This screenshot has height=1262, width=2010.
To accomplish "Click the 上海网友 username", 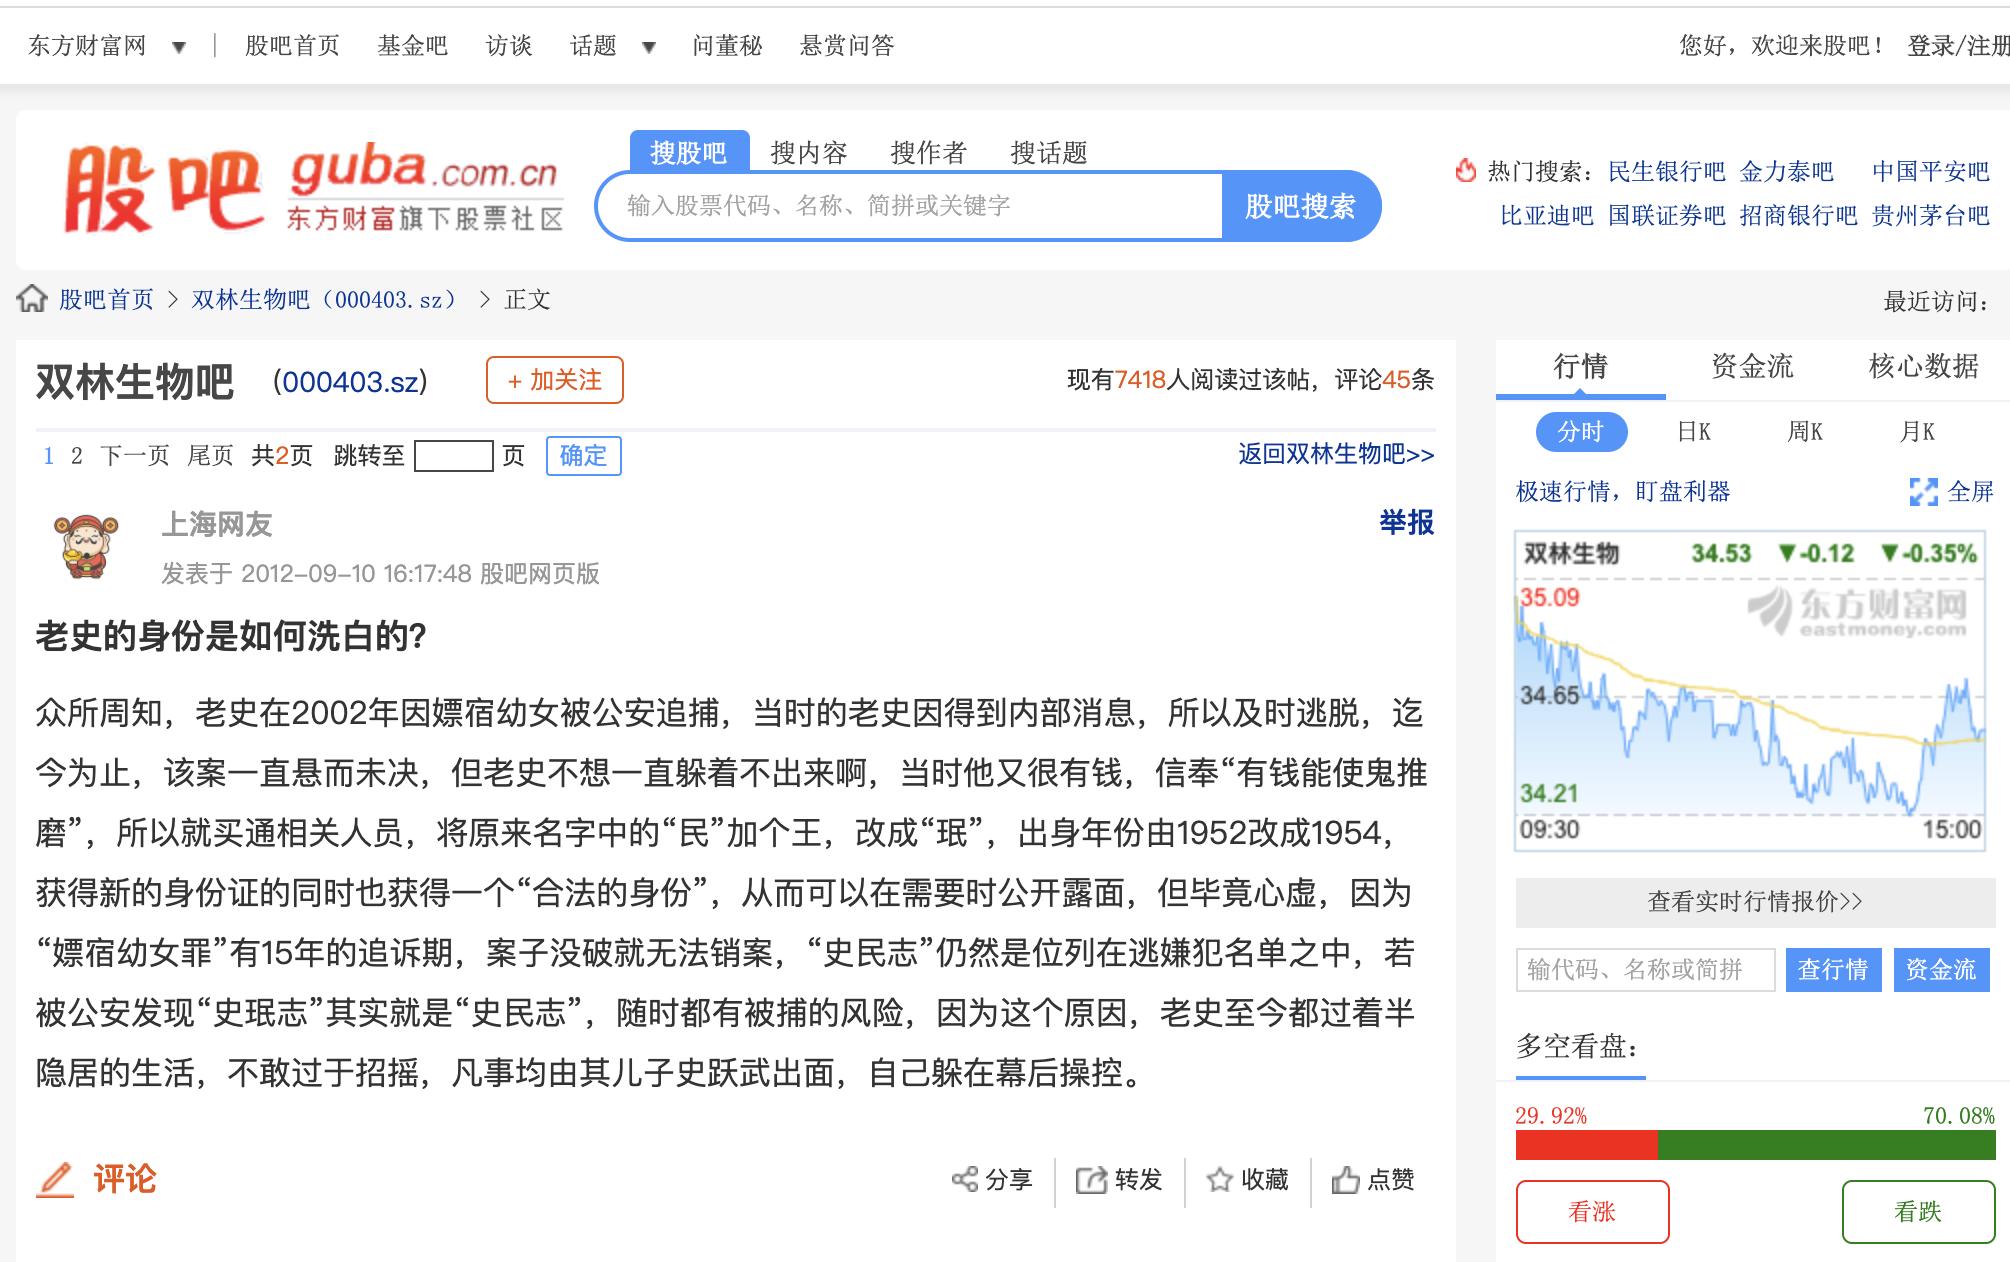I will [217, 524].
